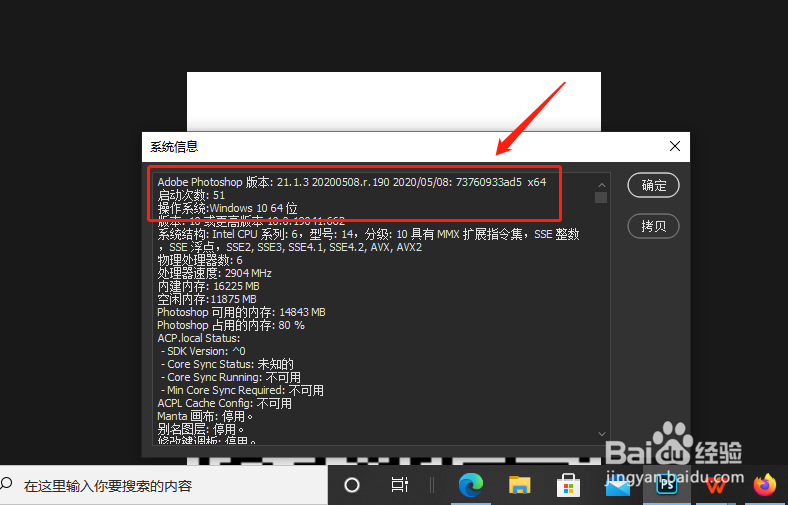Click the 'SSE 浮点, SSE2, SSE3' line

(289, 247)
